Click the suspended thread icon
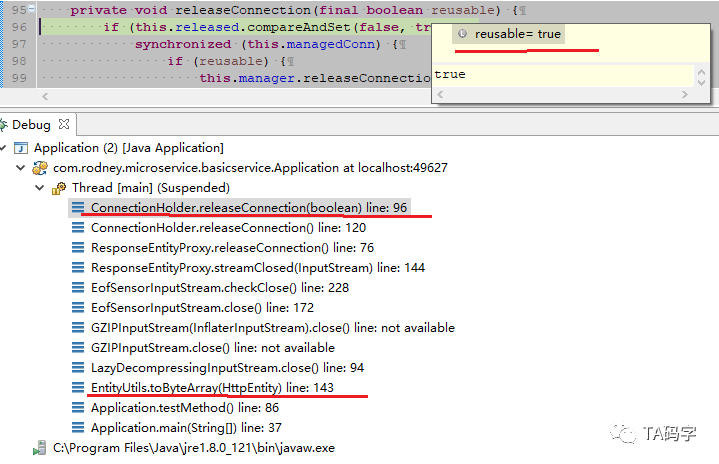719x464 pixels. (59, 188)
